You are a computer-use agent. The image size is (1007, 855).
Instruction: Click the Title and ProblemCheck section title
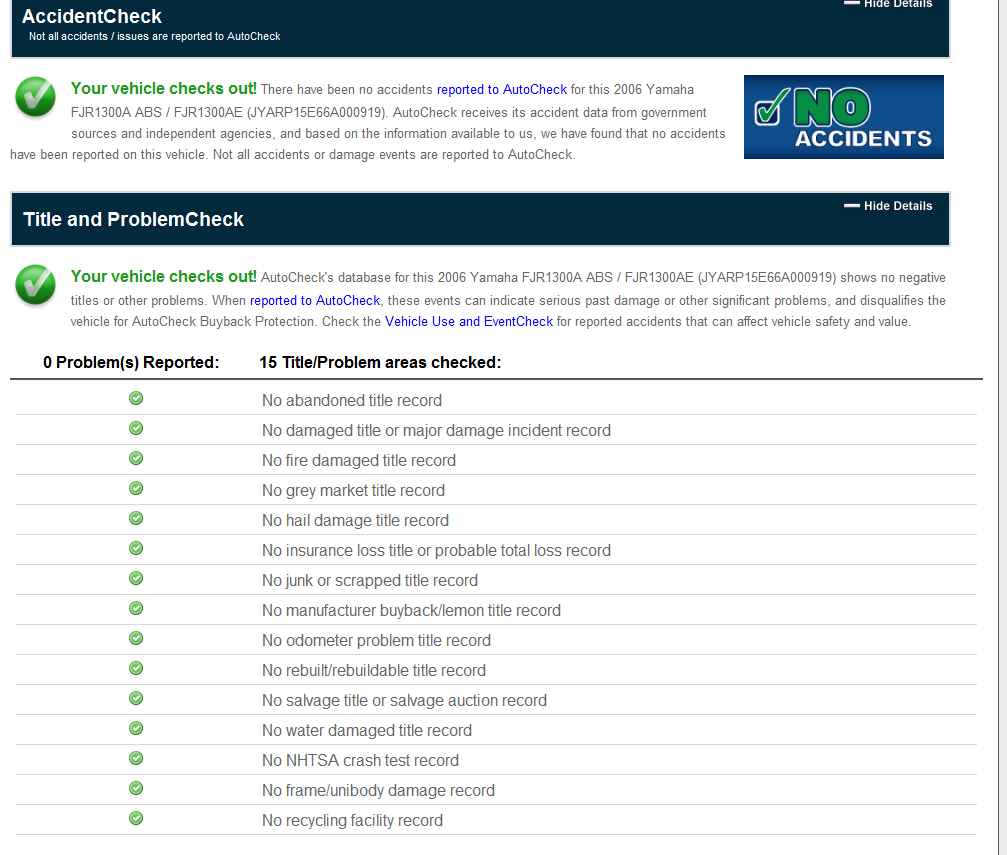pyautogui.click(x=134, y=219)
